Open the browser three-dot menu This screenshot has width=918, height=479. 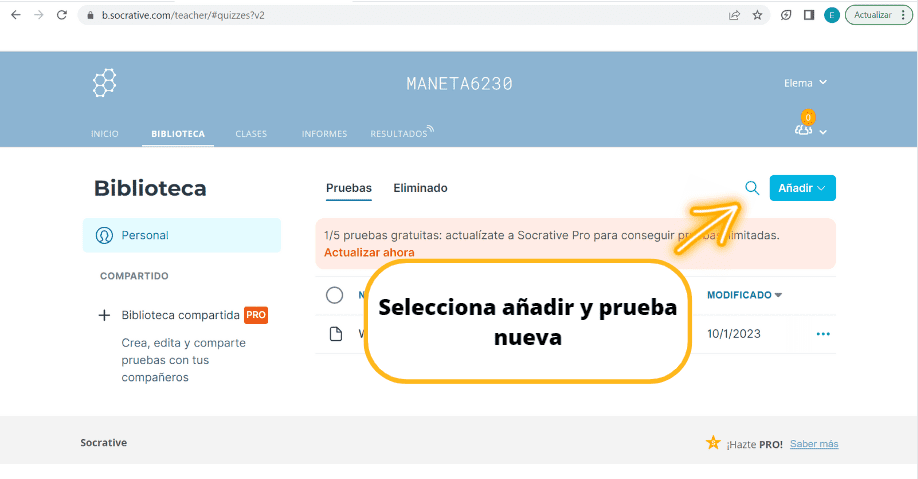point(903,15)
